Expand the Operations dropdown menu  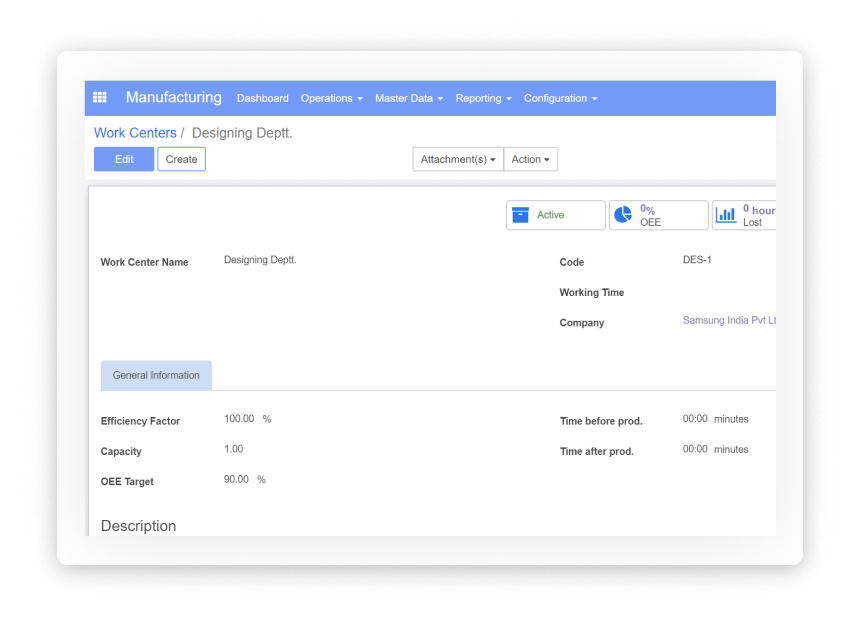pyautogui.click(x=331, y=98)
